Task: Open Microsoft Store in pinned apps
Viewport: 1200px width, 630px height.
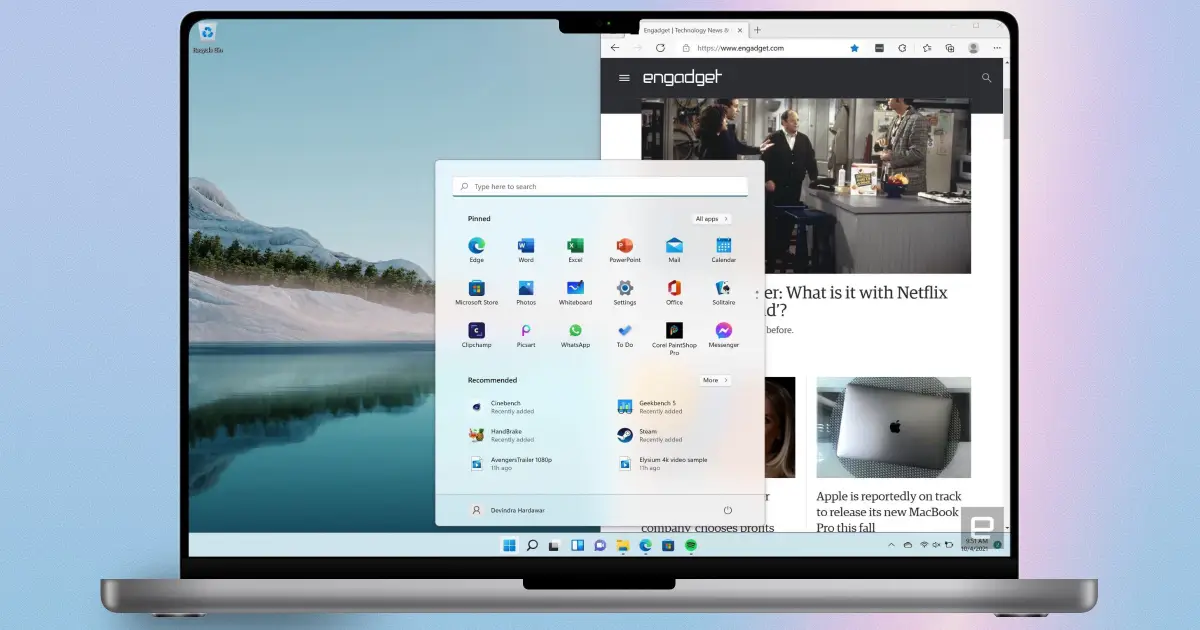Action: 476,289
